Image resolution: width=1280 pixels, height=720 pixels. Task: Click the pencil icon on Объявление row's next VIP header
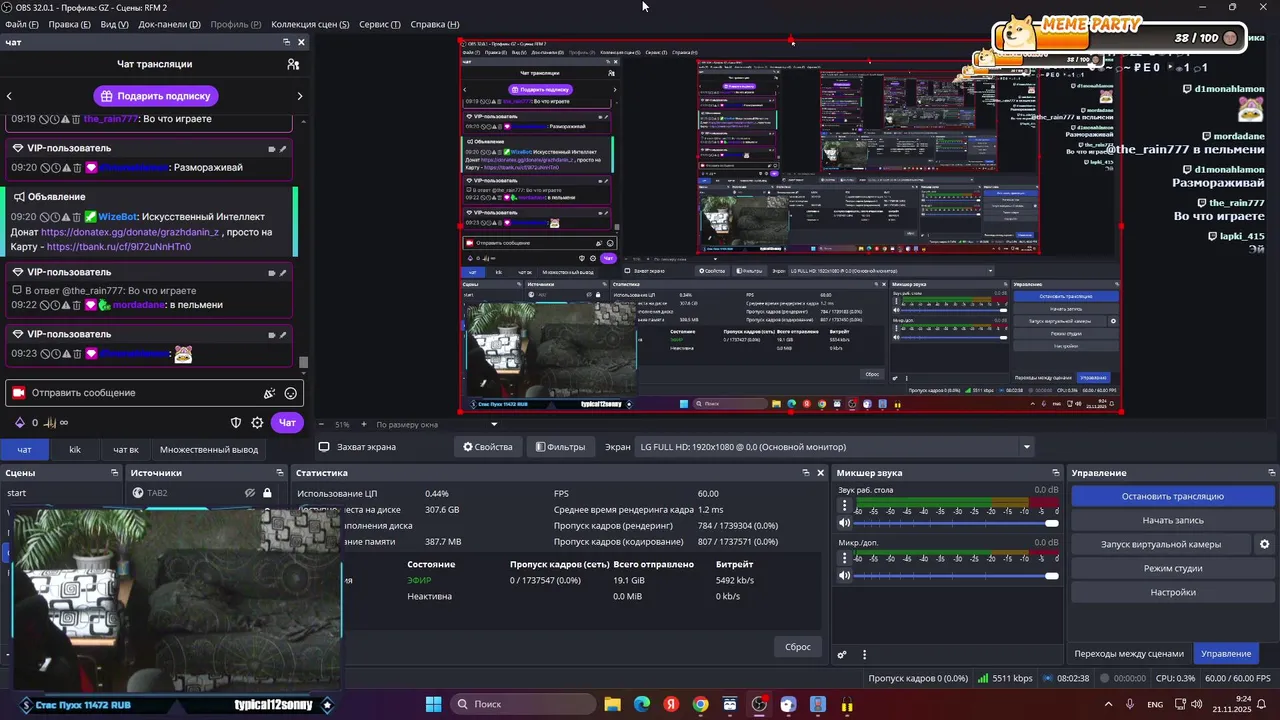click(283, 272)
